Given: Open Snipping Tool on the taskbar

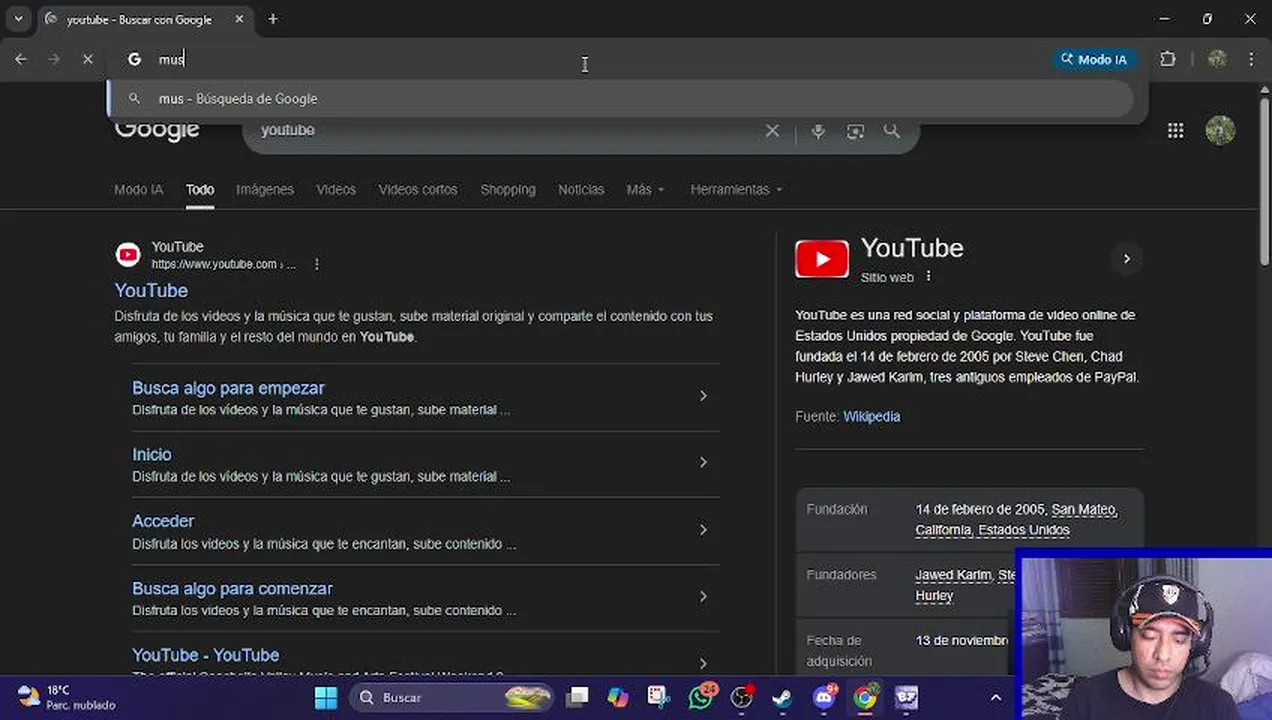Looking at the screenshot, I should pos(658,697).
